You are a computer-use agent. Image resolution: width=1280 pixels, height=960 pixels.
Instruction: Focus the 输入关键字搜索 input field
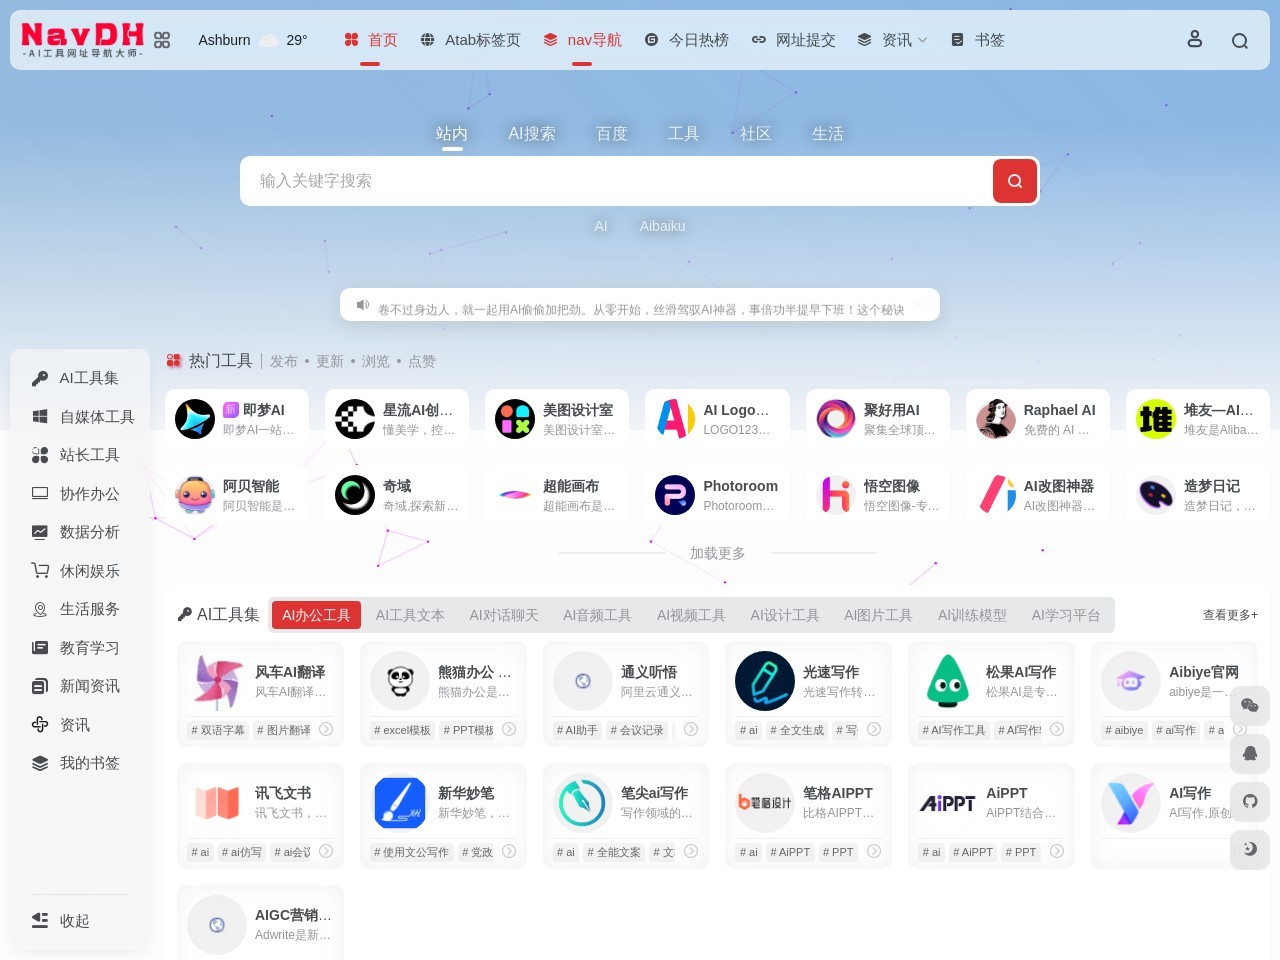pyautogui.click(x=616, y=181)
